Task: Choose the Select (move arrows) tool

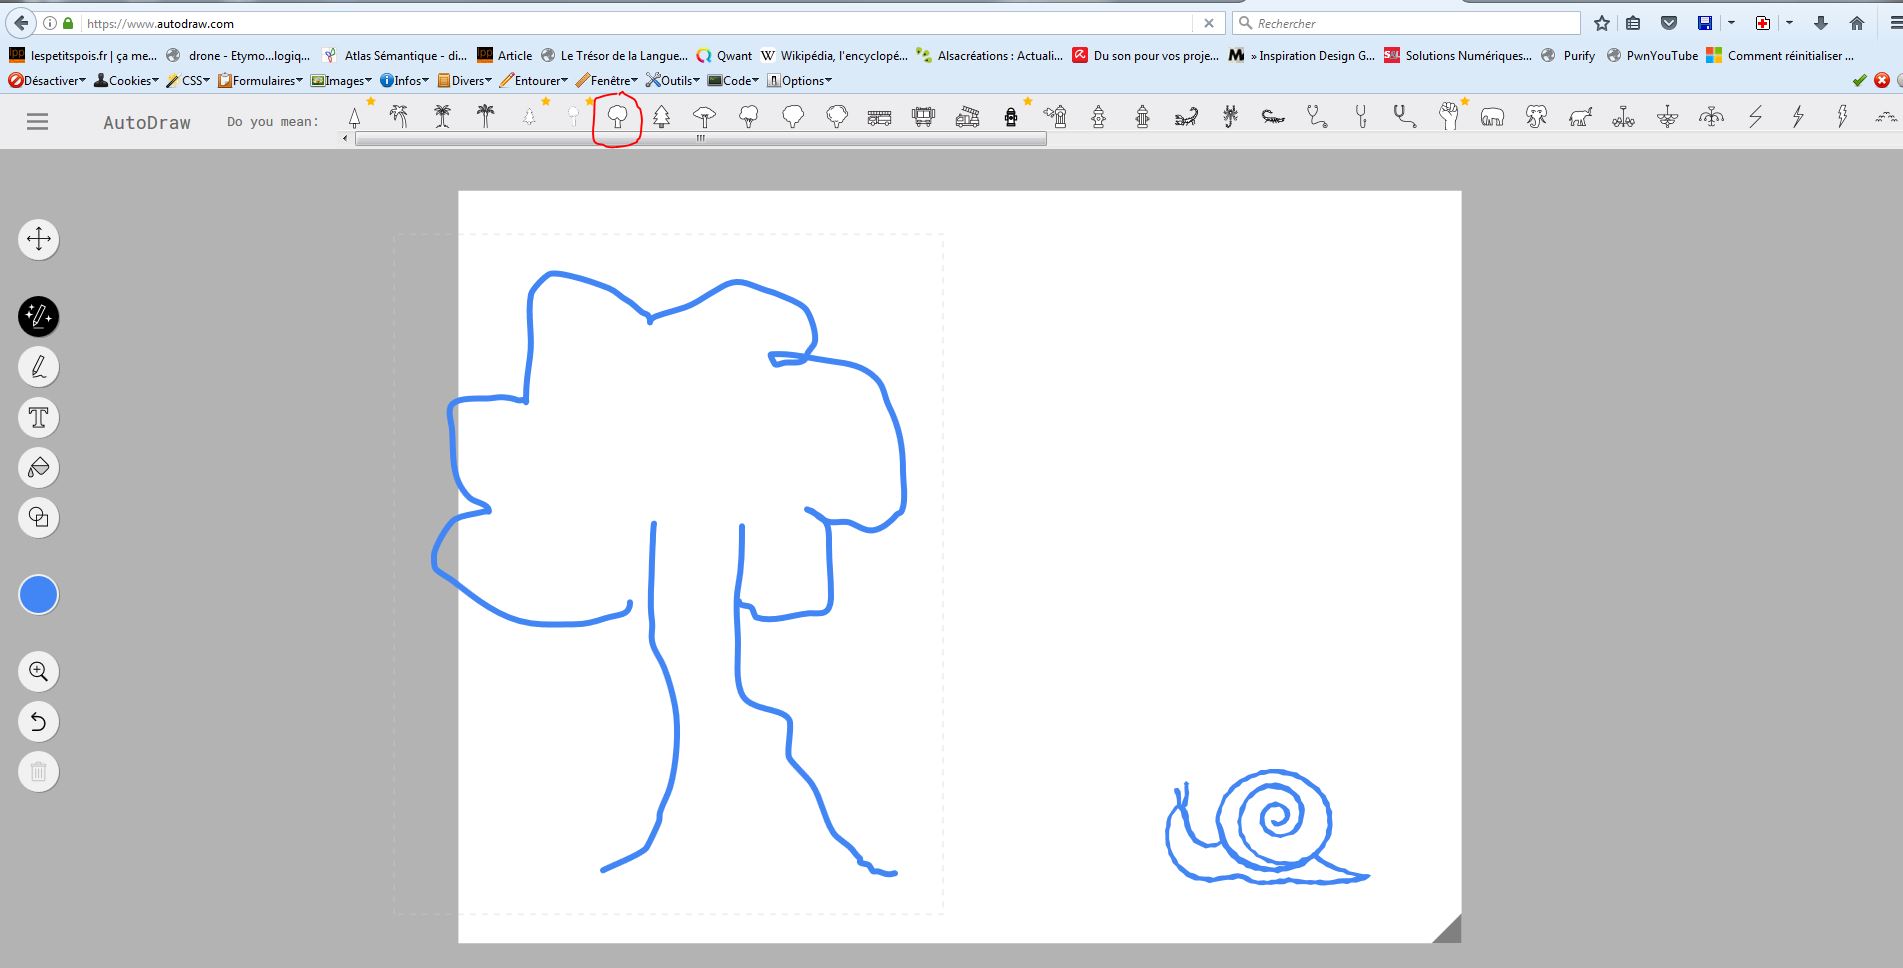Action: click(x=39, y=239)
